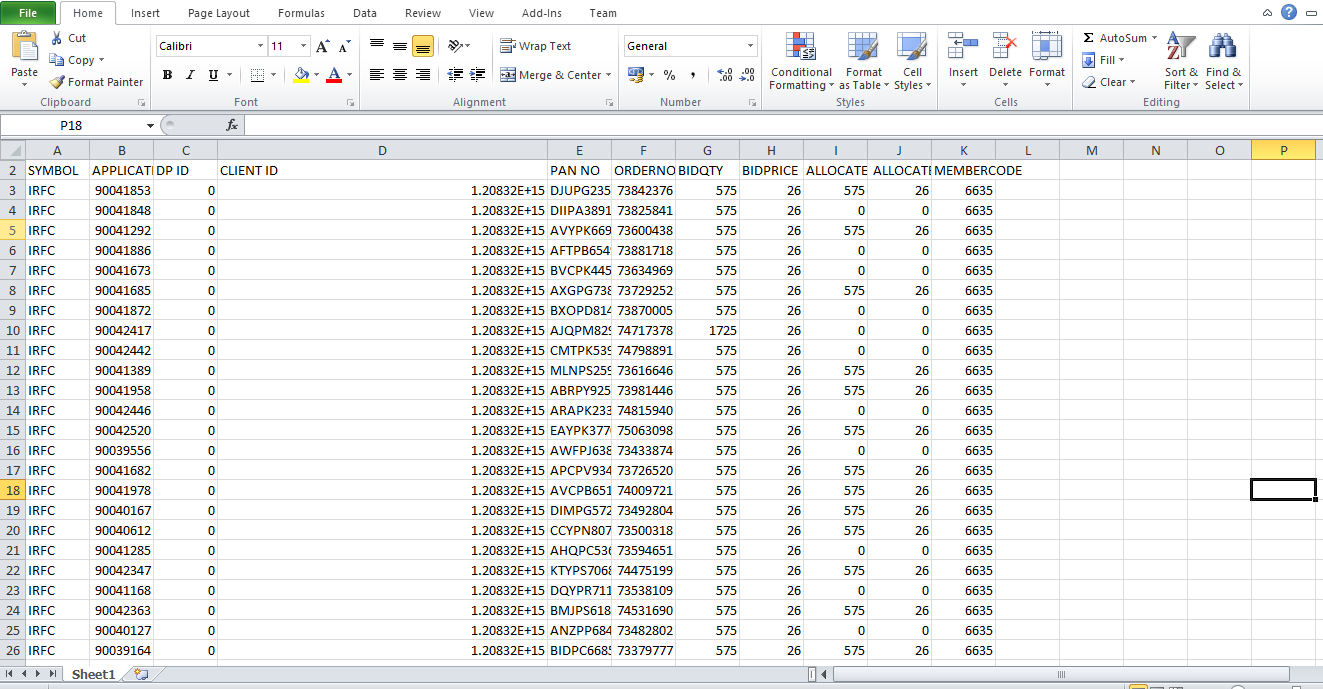Click the Increase Decimal icon
Viewport: 1323px width, 689px height.
[724, 75]
